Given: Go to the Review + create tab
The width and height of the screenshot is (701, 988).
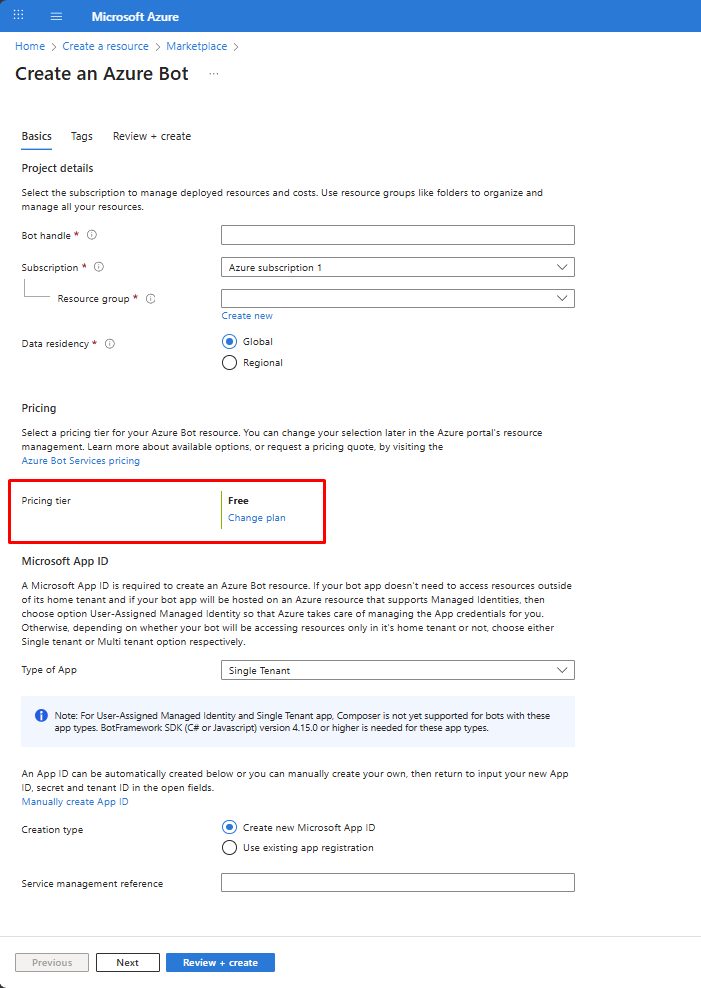Looking at the screenshot, I should (152, 136).
